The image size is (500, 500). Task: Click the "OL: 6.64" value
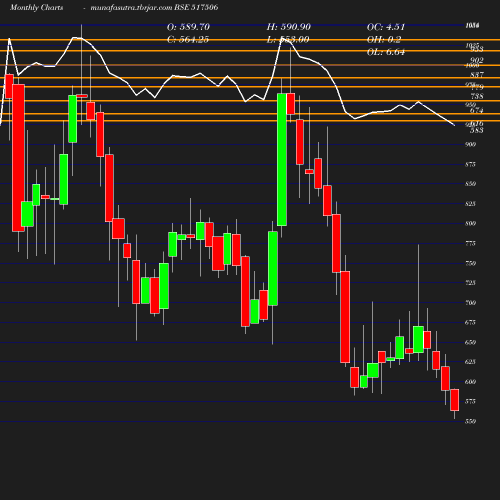pos(386,52)
